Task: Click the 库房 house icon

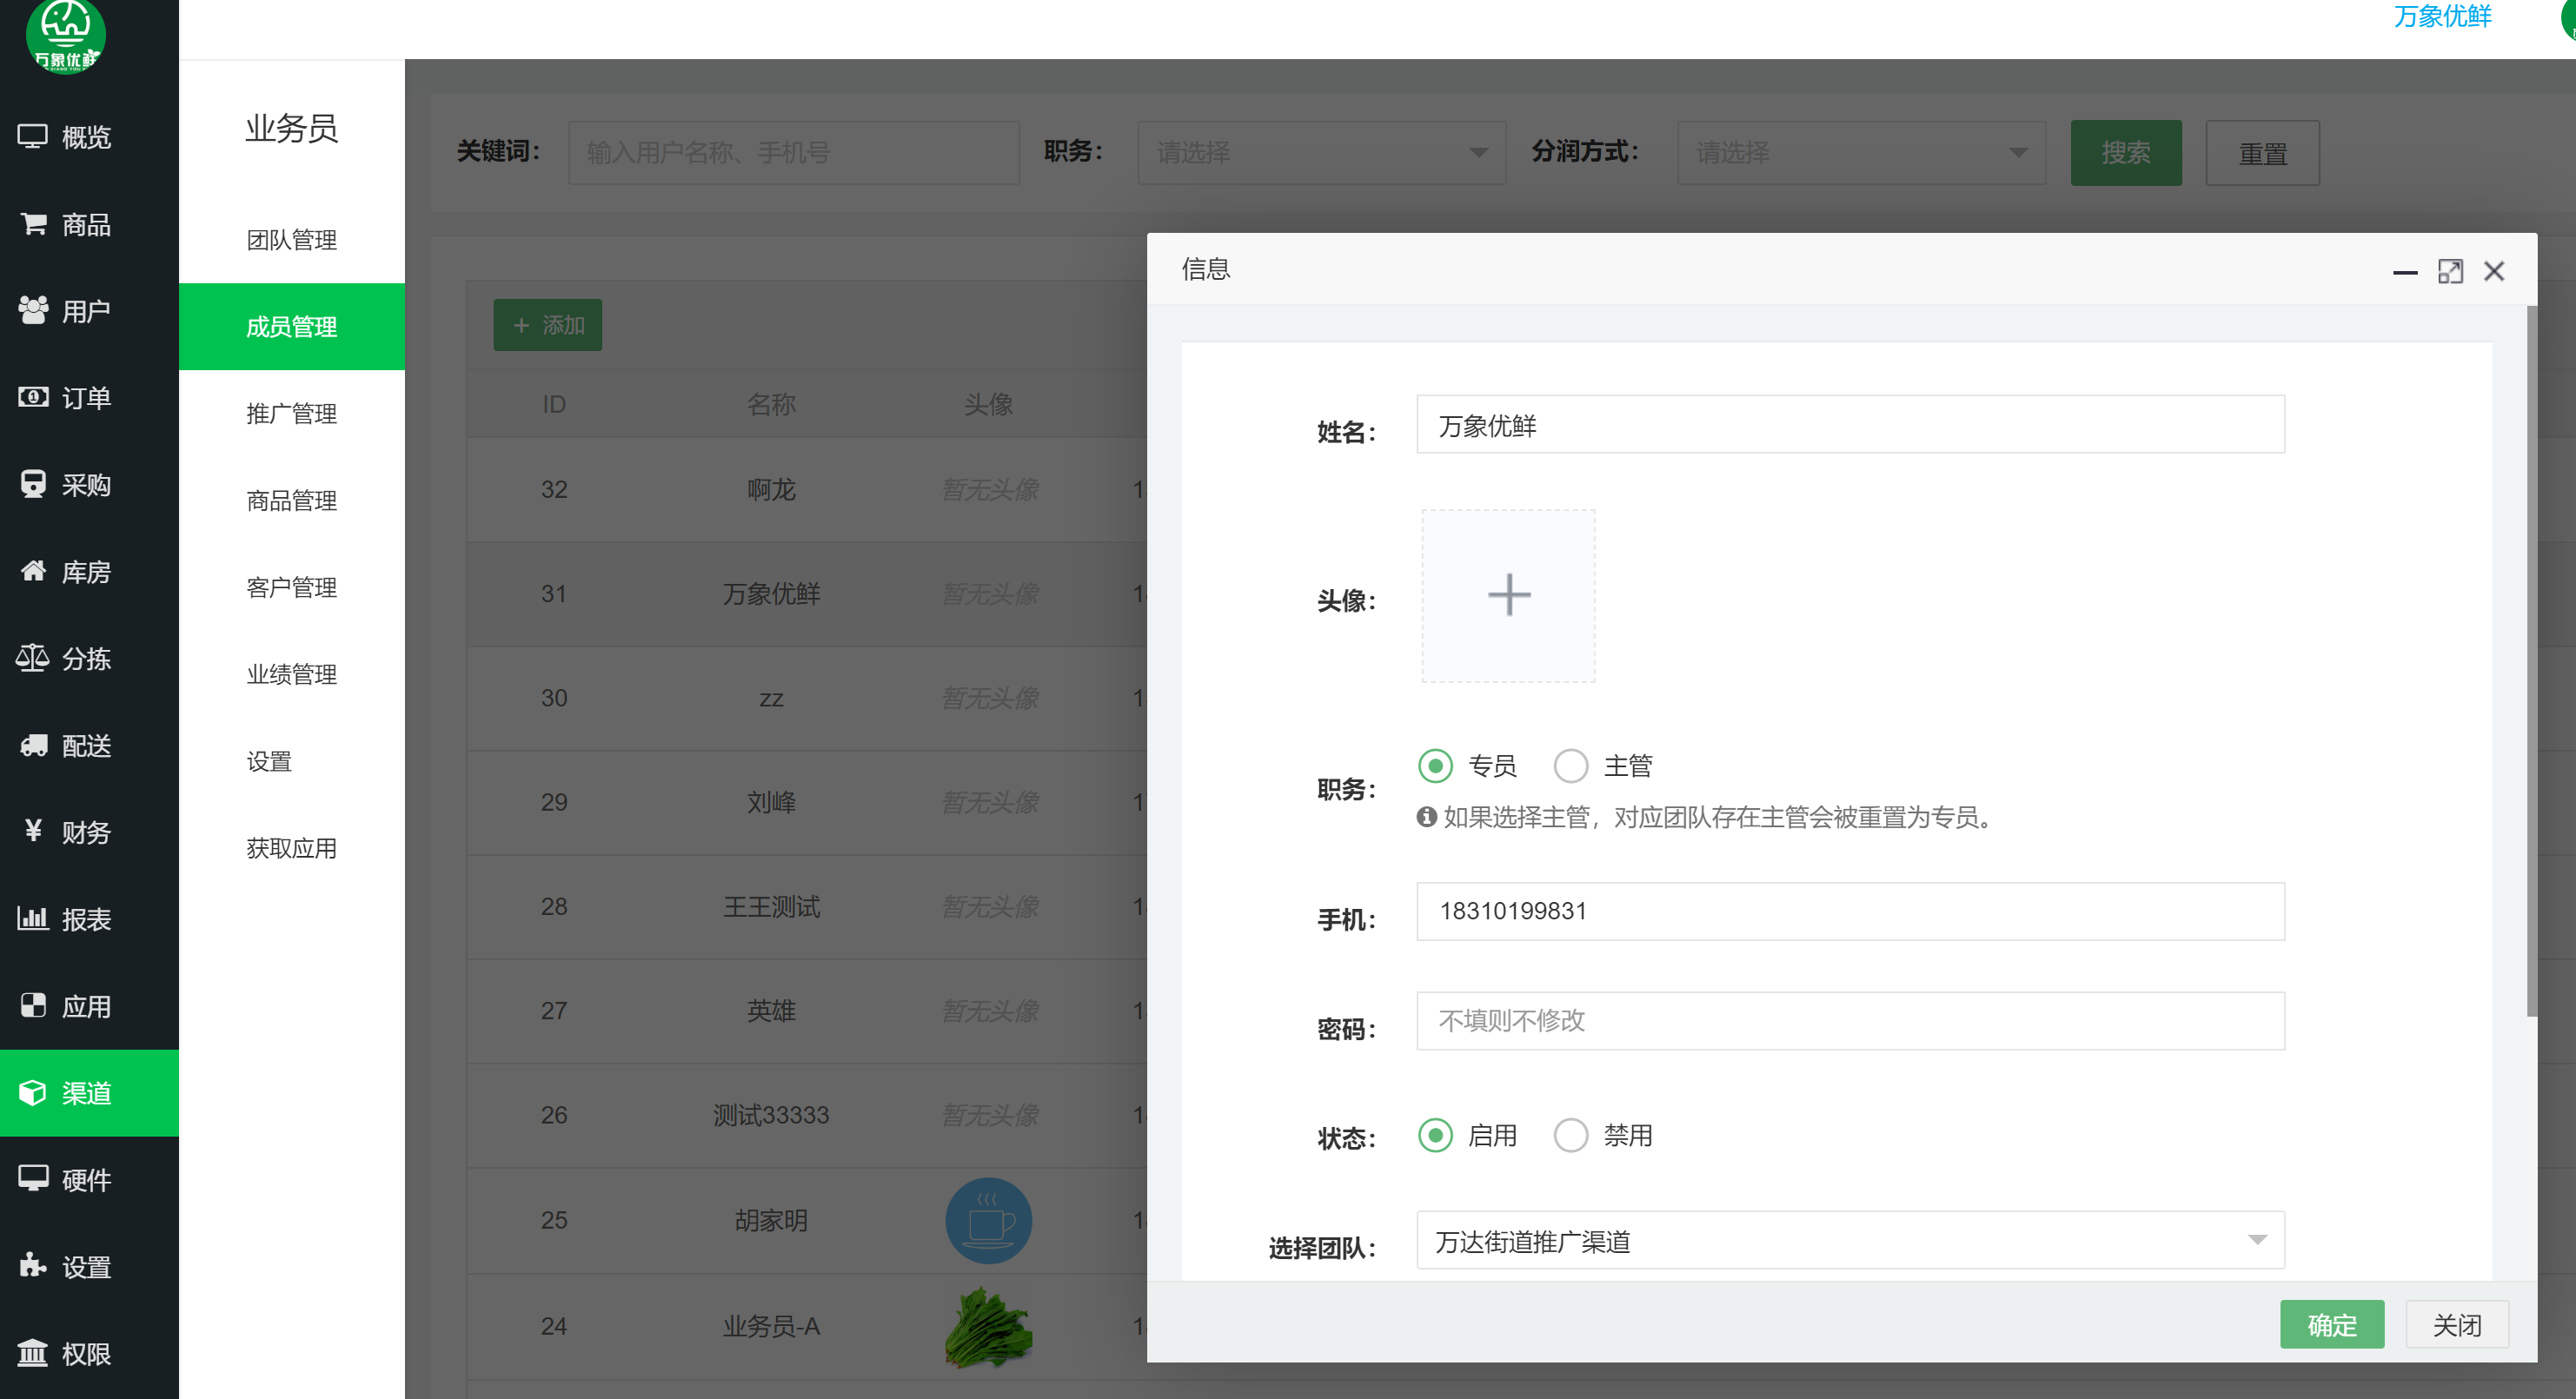Action: point(33,571)
